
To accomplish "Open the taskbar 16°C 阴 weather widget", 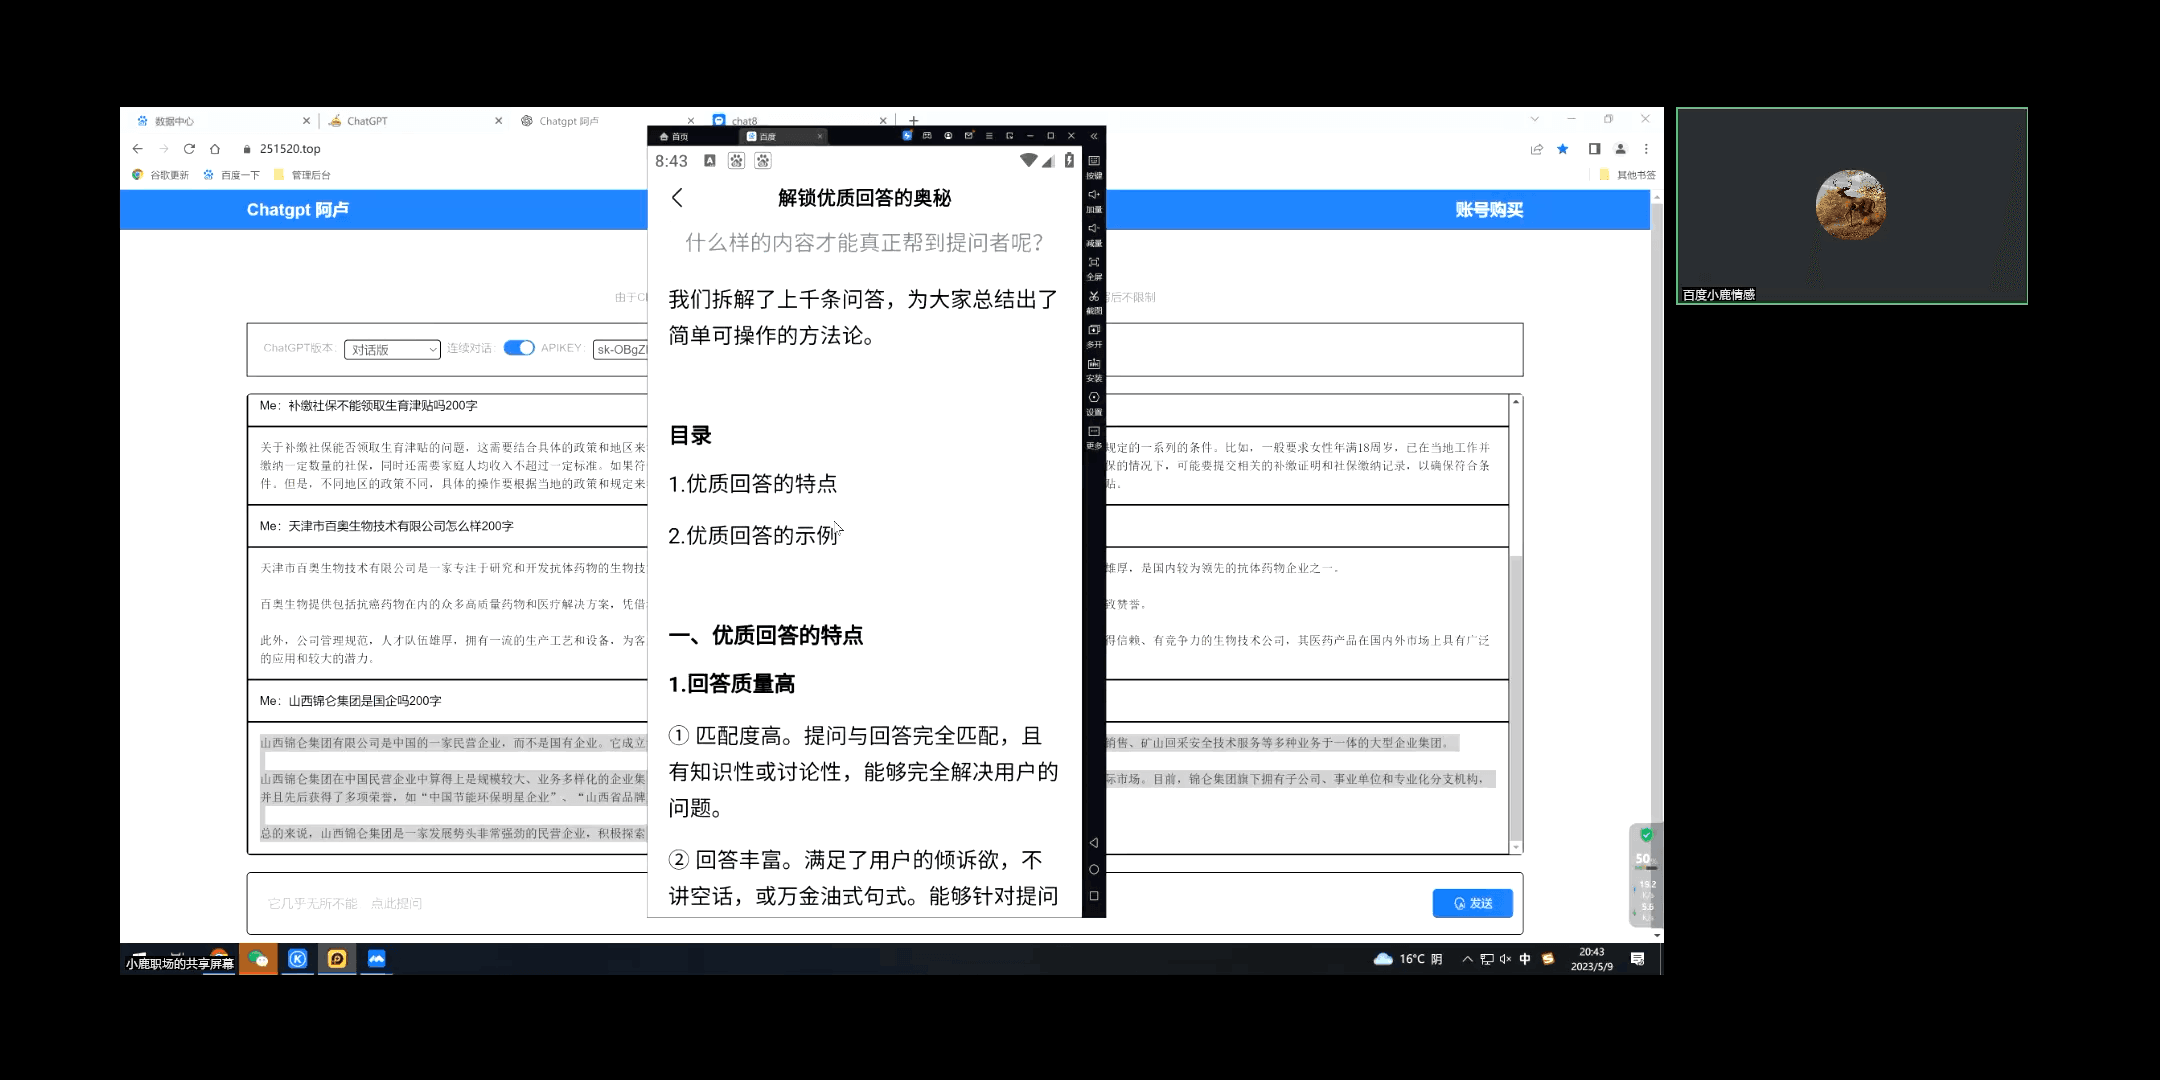I will pyautogui.click(x=1409, y=959).
